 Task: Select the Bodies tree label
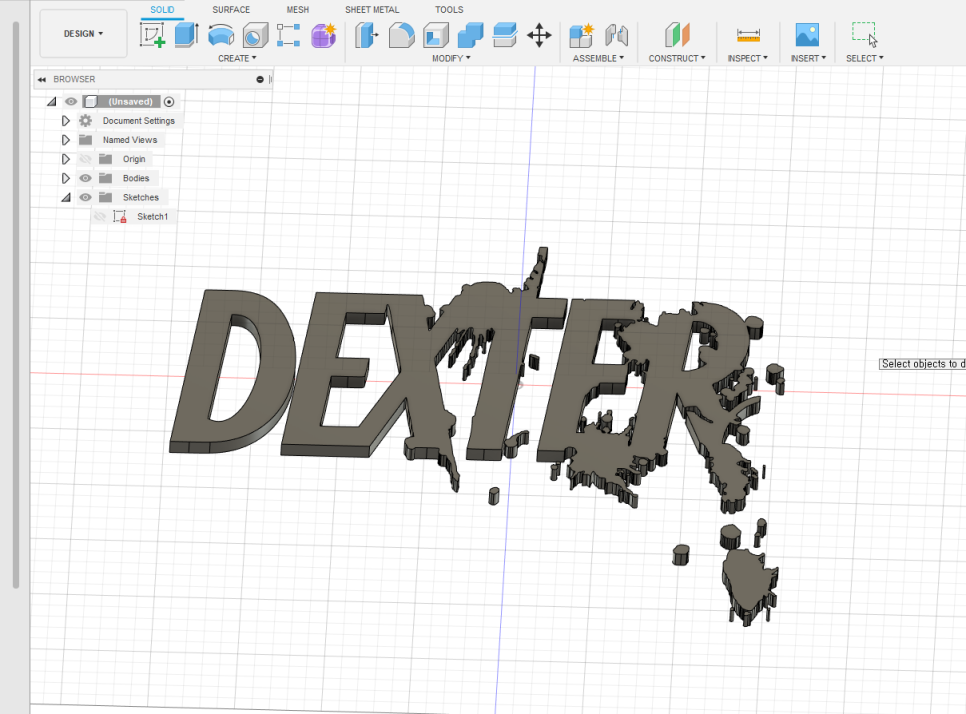pyautogui.click(x=136, y=178)
